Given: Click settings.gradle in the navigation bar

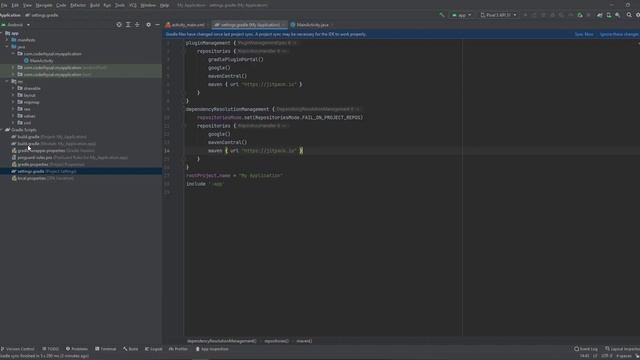Looking at the screenshot, I should (x=42, y=15).
